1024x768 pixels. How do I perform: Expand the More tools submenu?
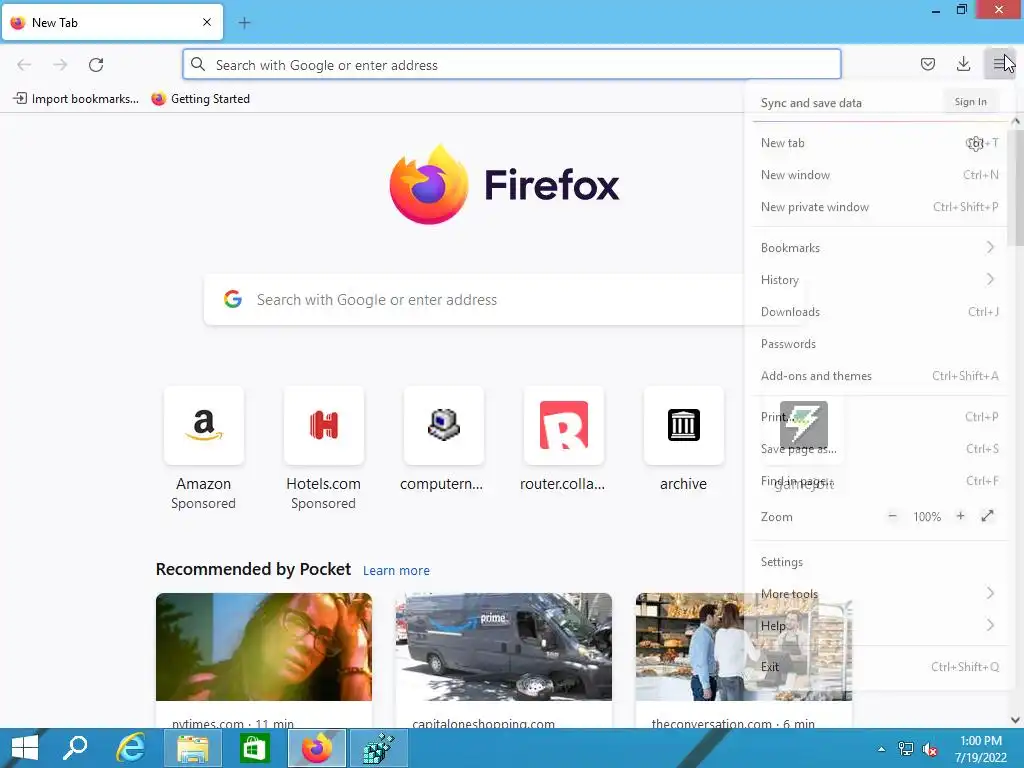pyautogui.click(x=878, y=594)
